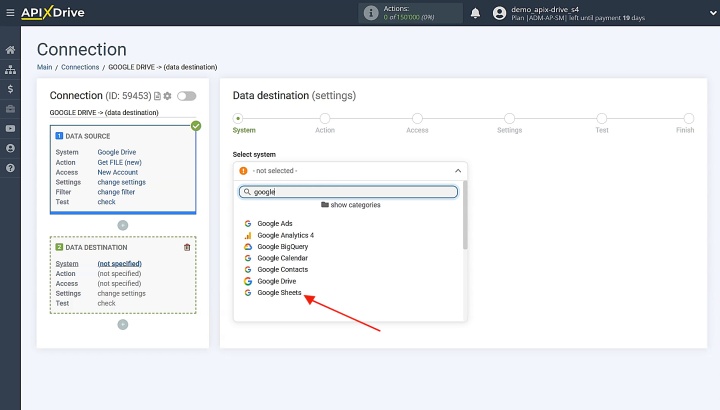Select Google Analytics 4 from list
The width and height of the screenshot is (720, 410).
pos(285,235)
